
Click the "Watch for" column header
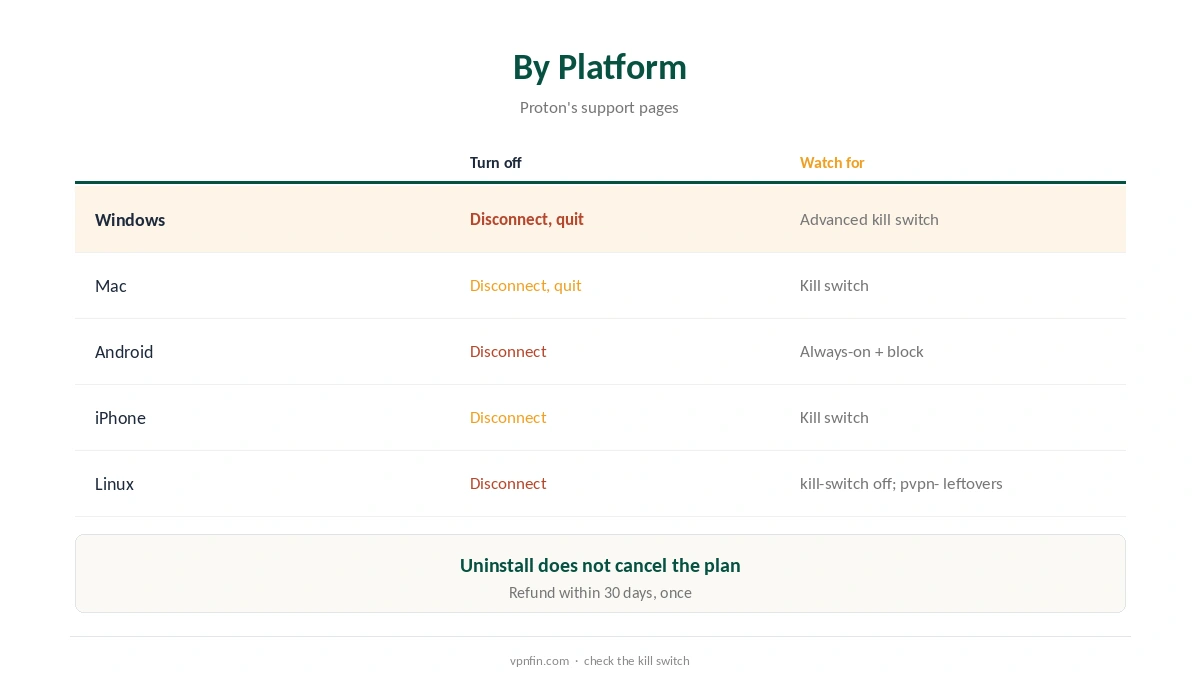(832, 162)
